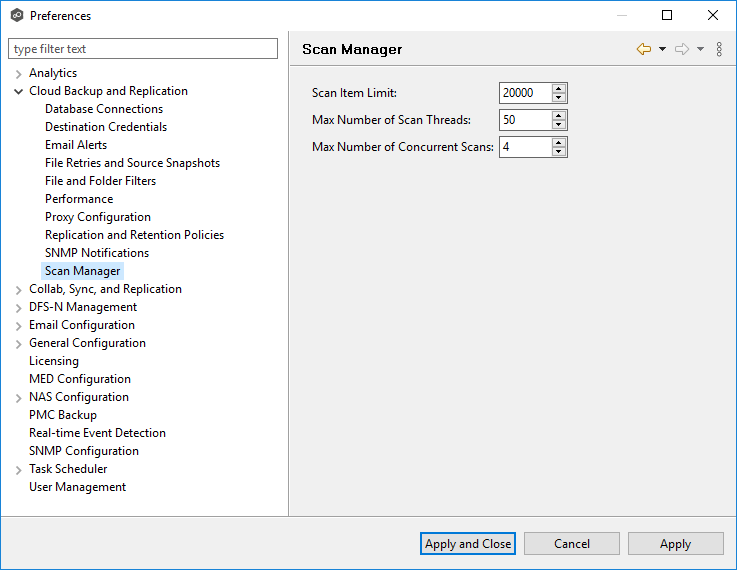Viewport: 737px width, 570px height.
Task: Click the back navigation arrow icon
Action: [x=643, y=49]
